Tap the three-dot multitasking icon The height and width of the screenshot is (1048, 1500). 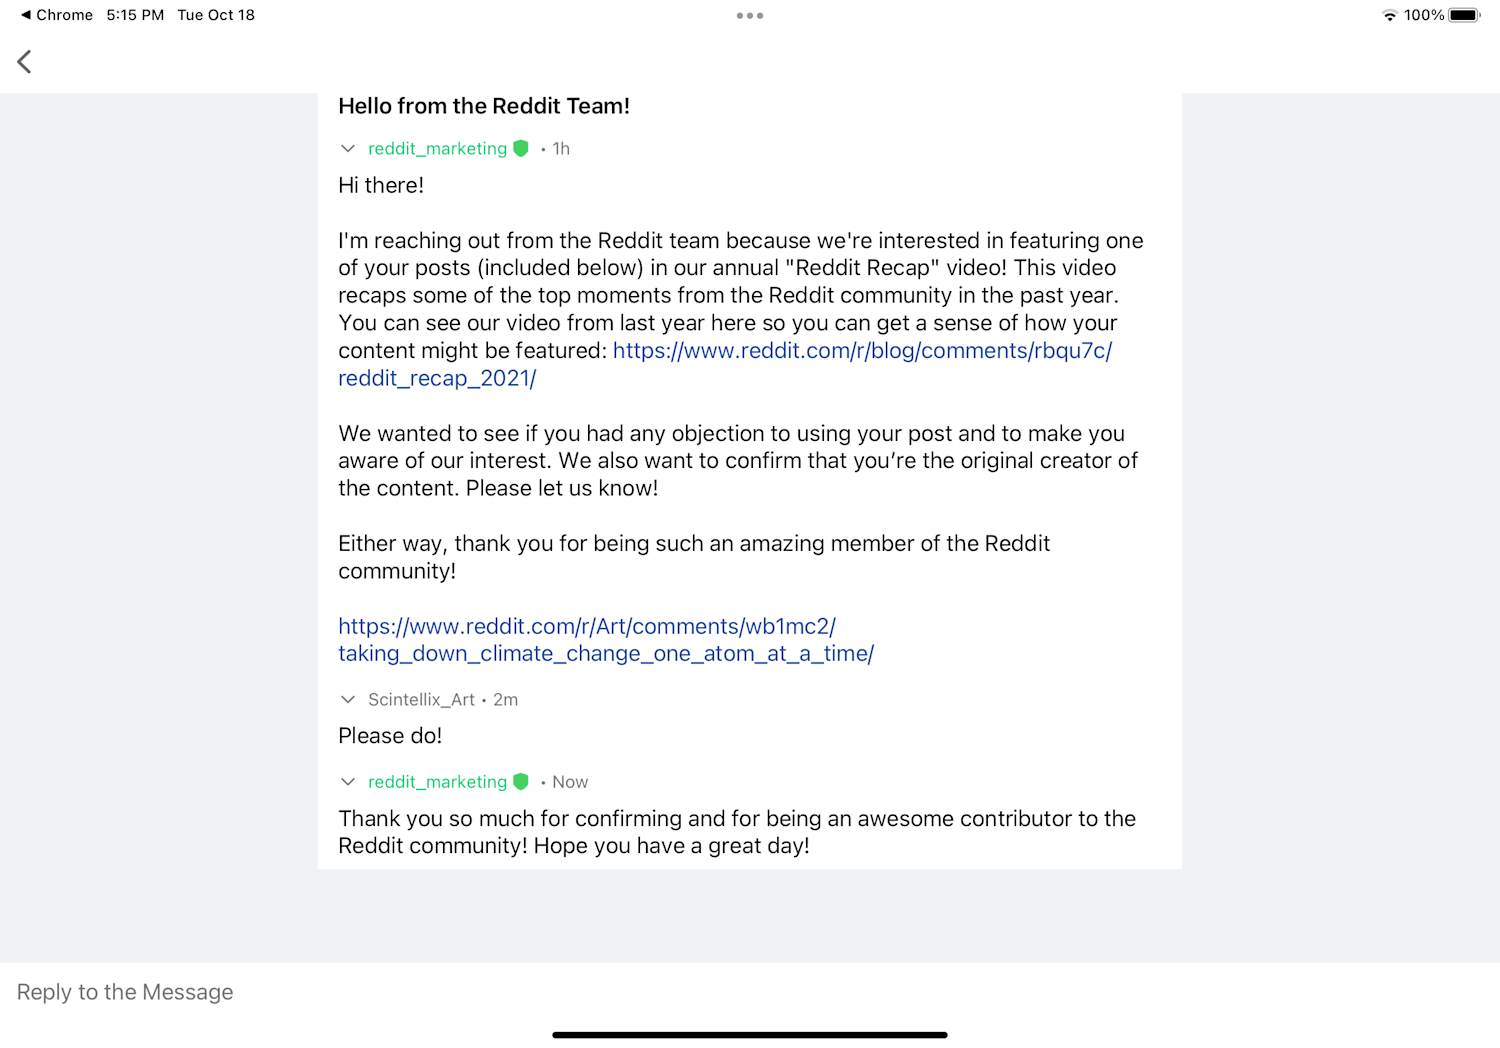click(x=750, y=16)
